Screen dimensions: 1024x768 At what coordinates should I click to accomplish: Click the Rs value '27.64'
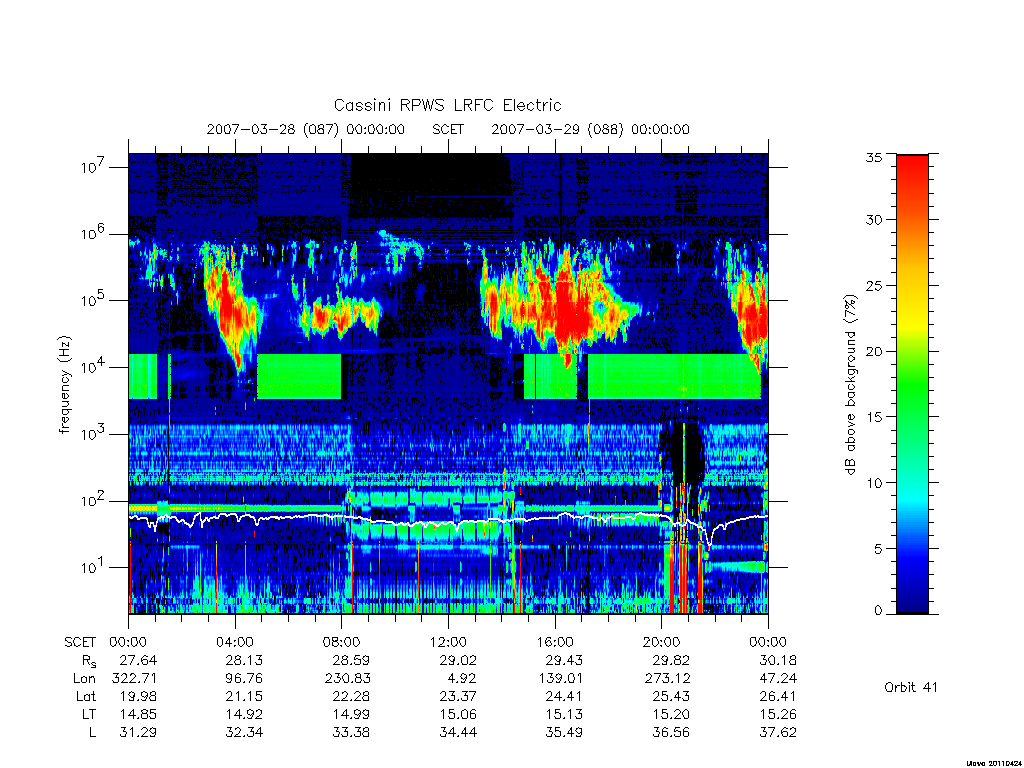tap(138, 660)
